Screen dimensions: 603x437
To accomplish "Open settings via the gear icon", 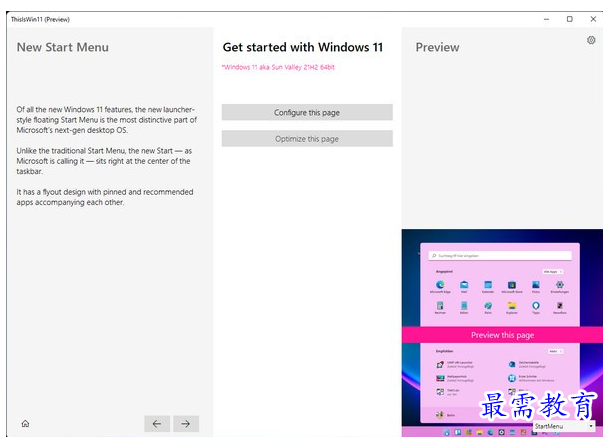I will point(591,40).
